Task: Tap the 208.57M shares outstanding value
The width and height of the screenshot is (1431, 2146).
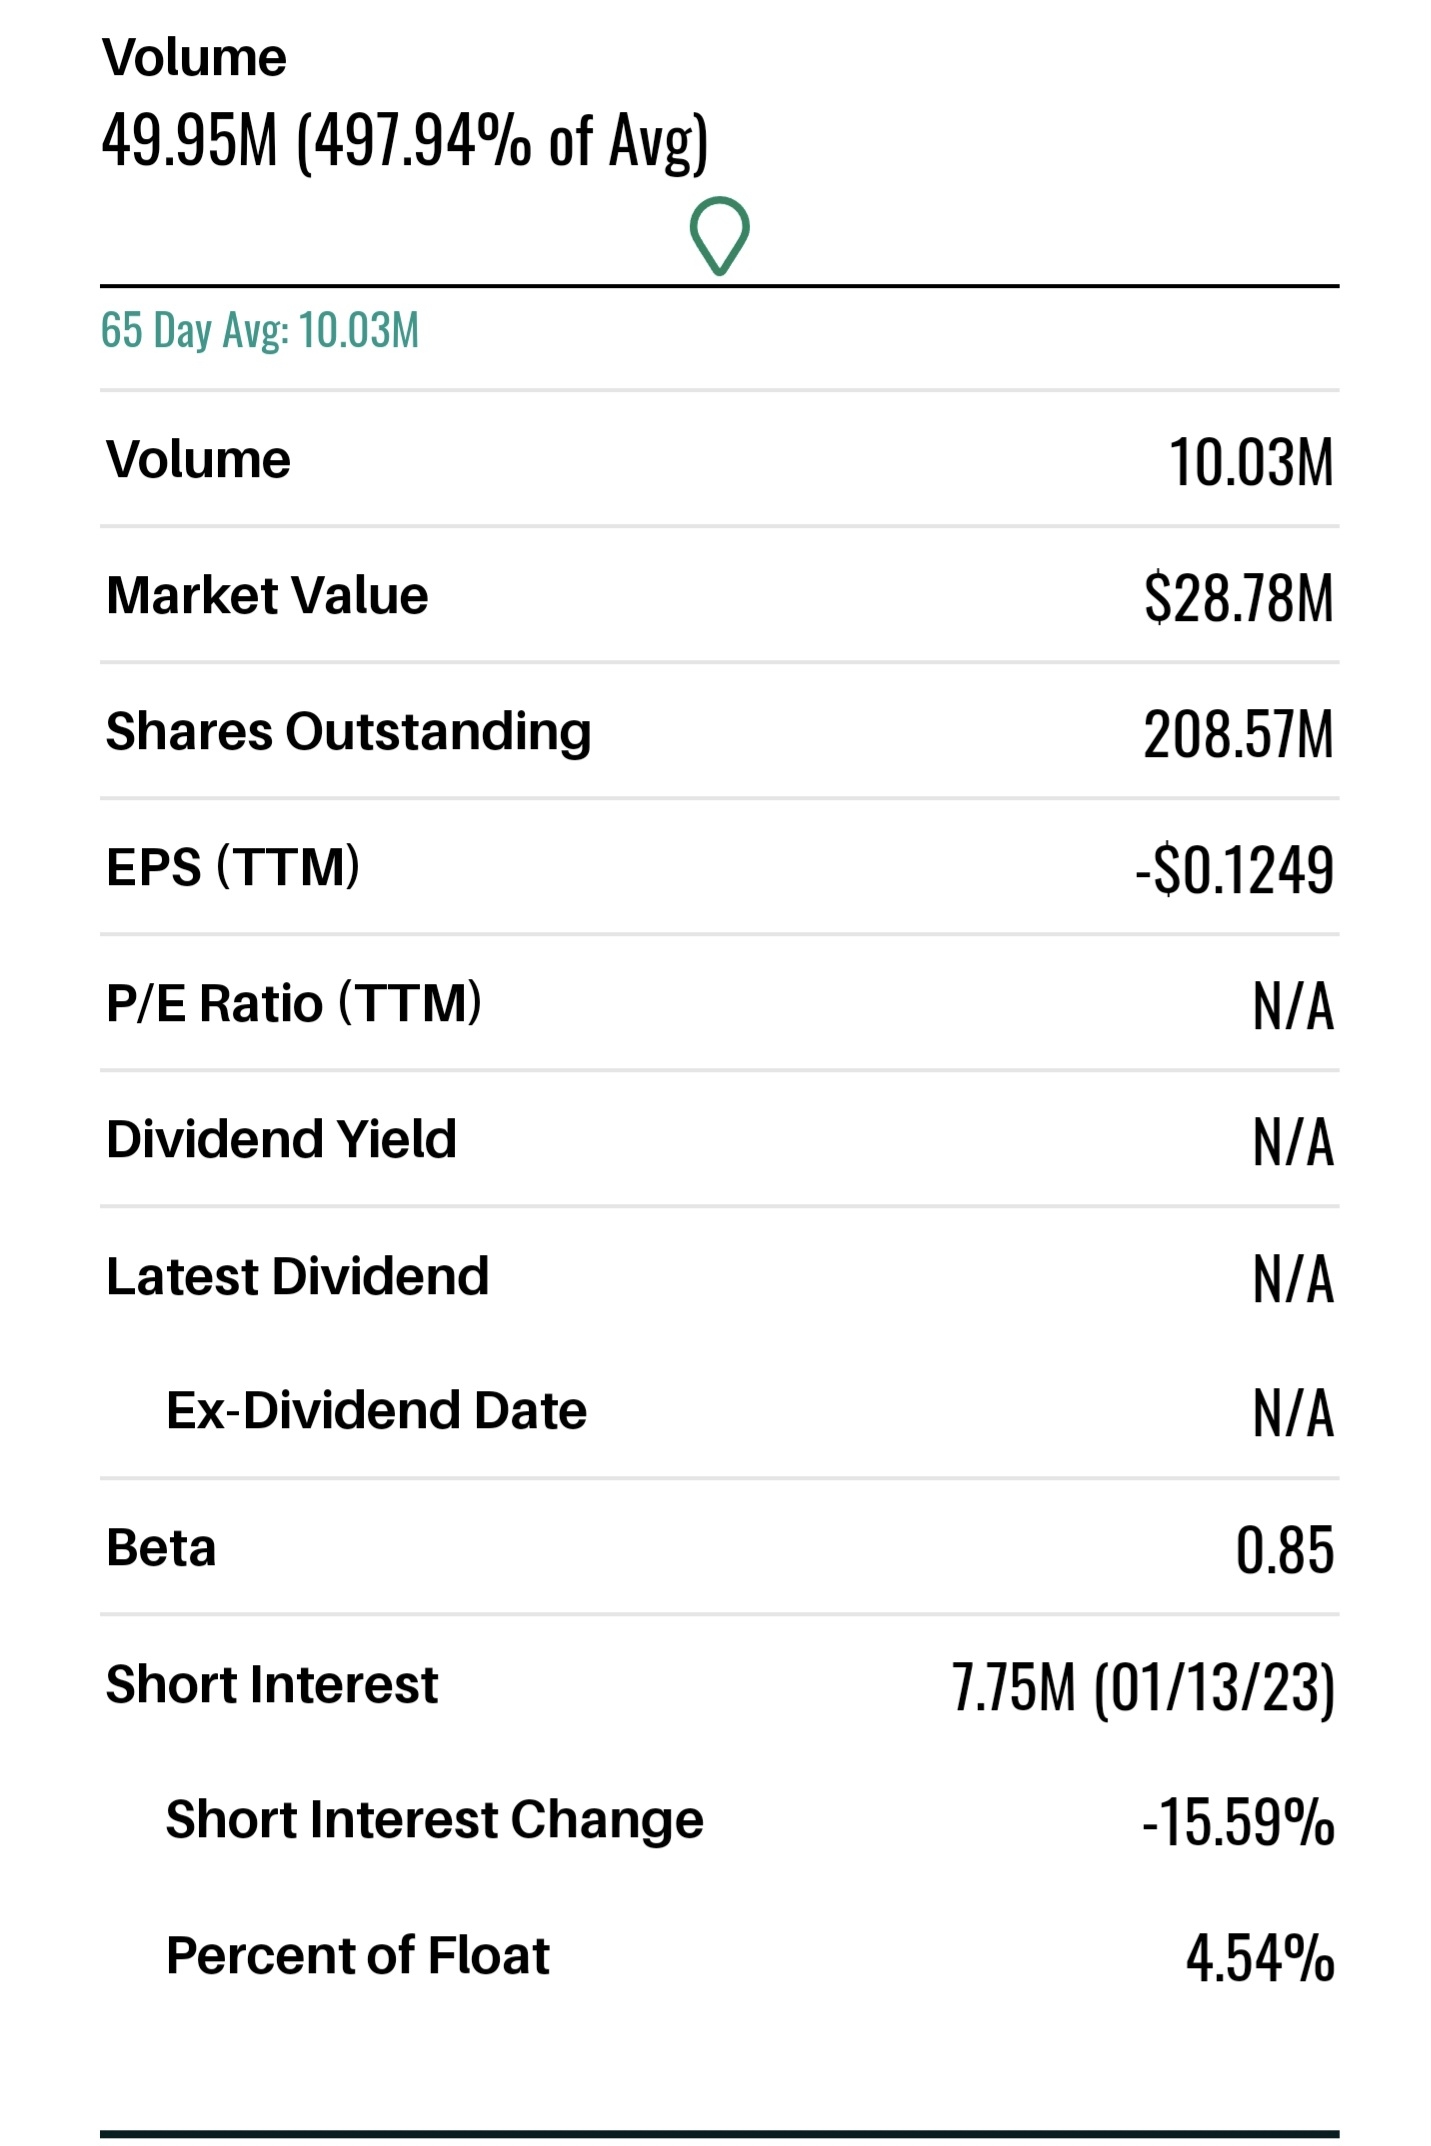Action: tap(1238, 735)
